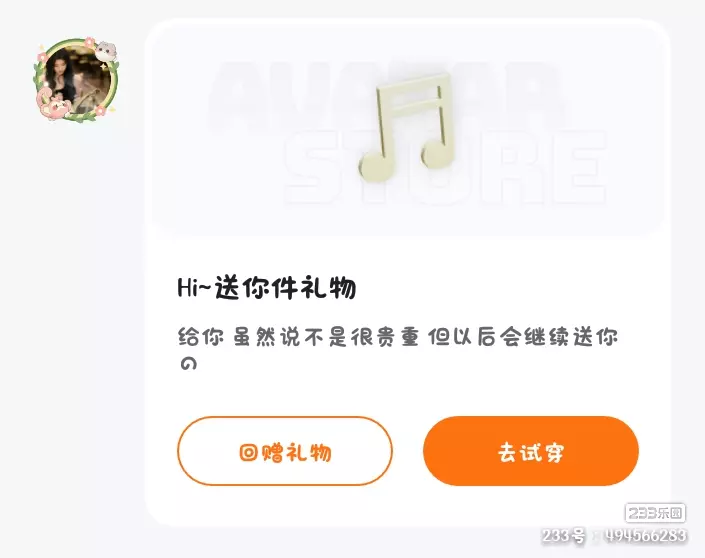
Task: Click the 回赠礼物 button
Action: (285, 451)
